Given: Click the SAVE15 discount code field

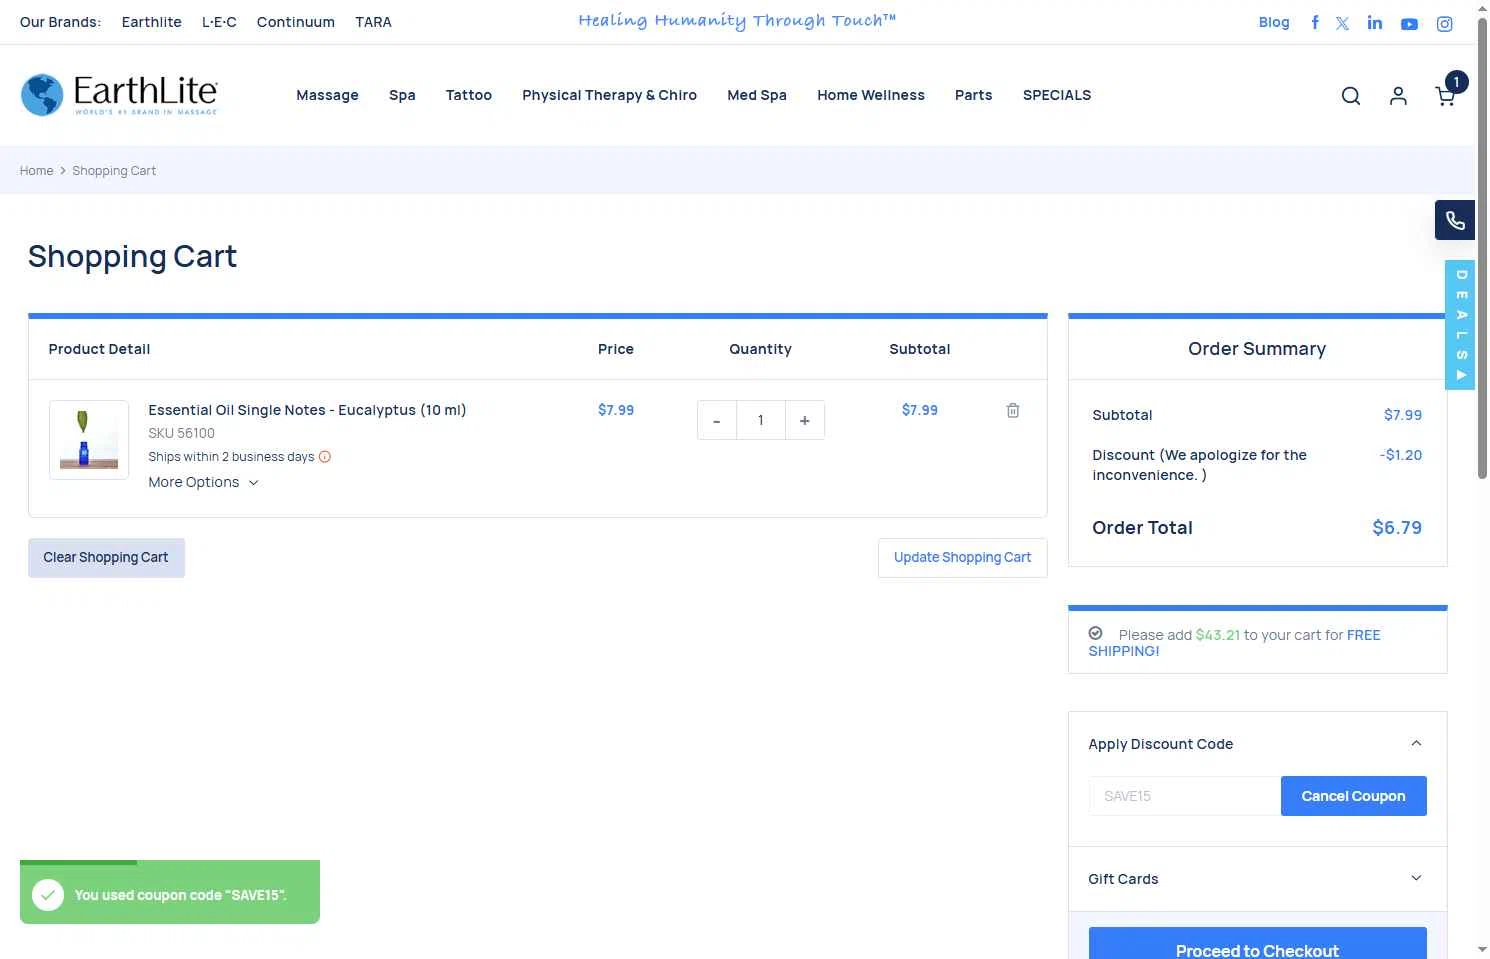Looking at the screenshot, I should tap(1185, 796).
